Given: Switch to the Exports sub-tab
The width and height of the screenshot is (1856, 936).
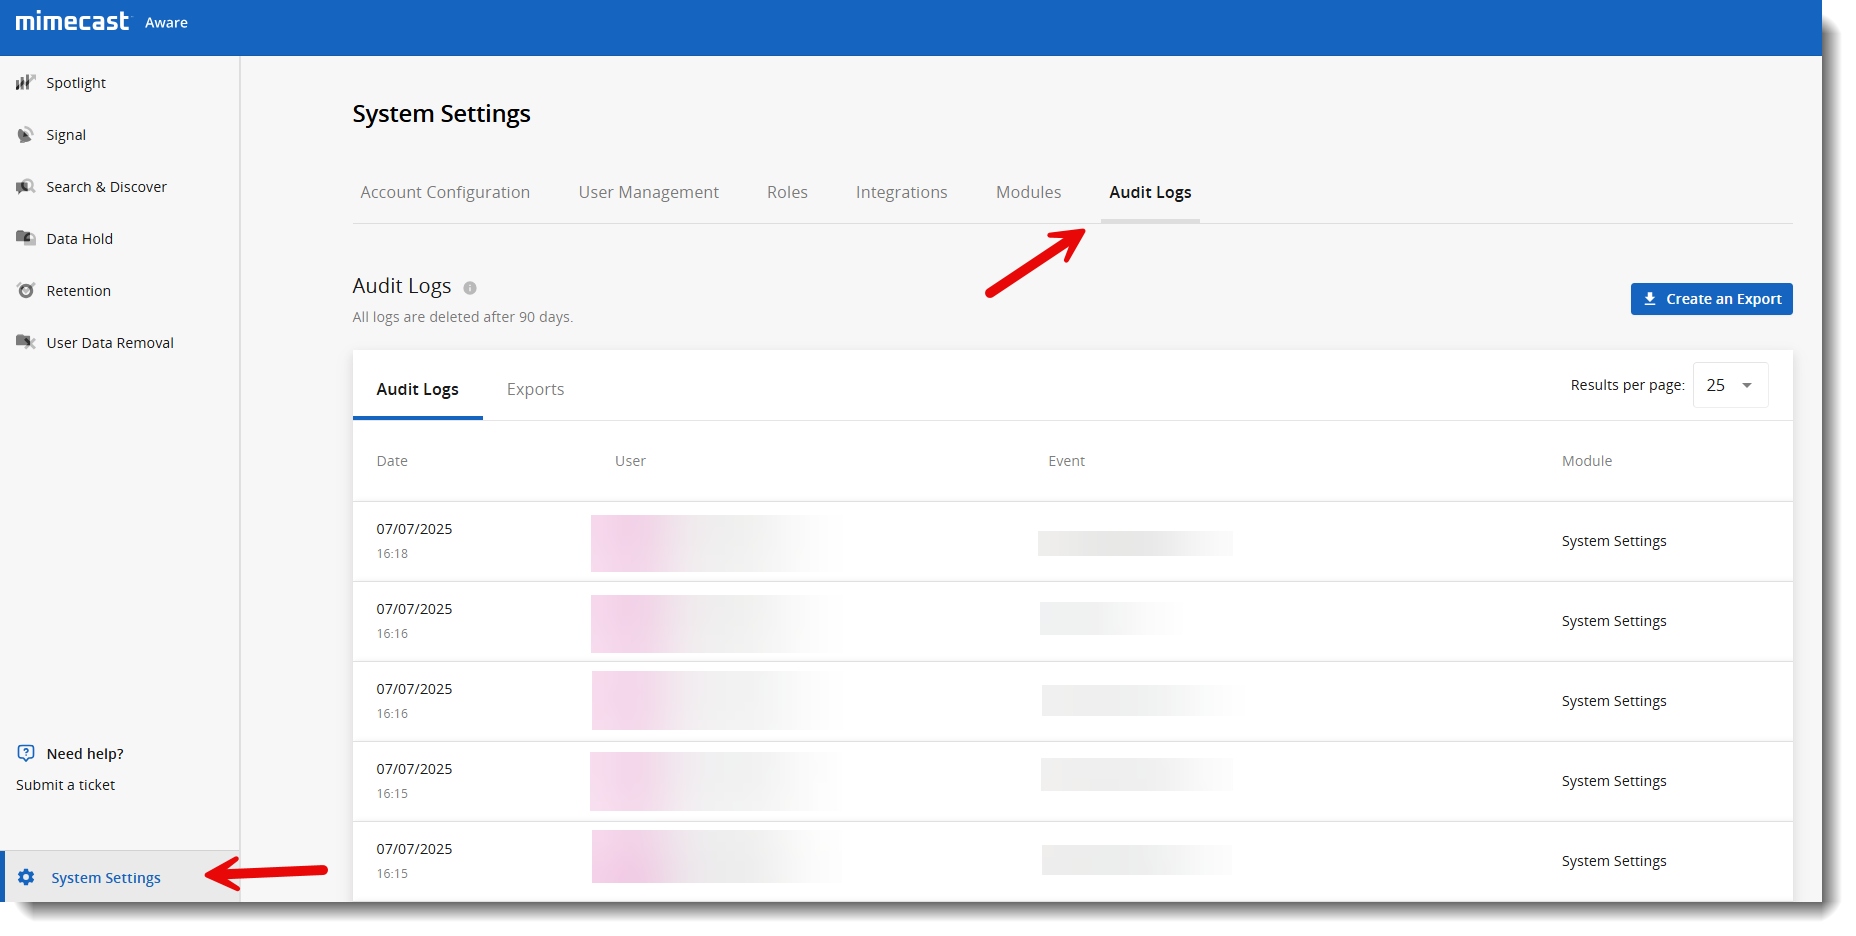Looking at the screenshot, I should click(535, 389).
